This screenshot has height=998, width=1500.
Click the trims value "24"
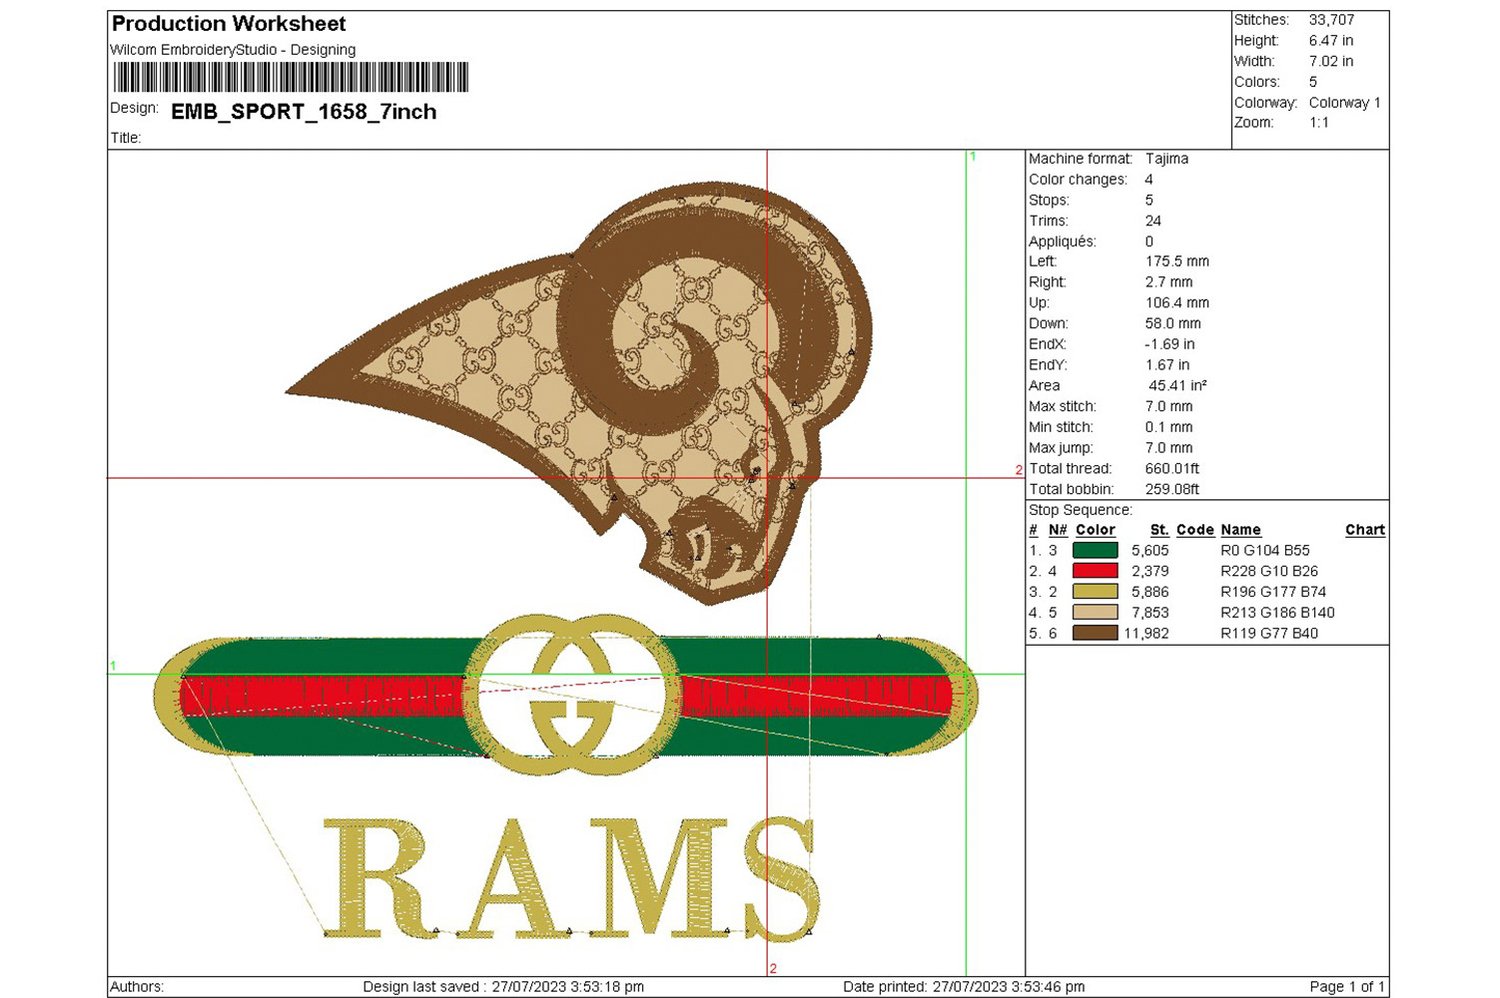(1153, 221)
